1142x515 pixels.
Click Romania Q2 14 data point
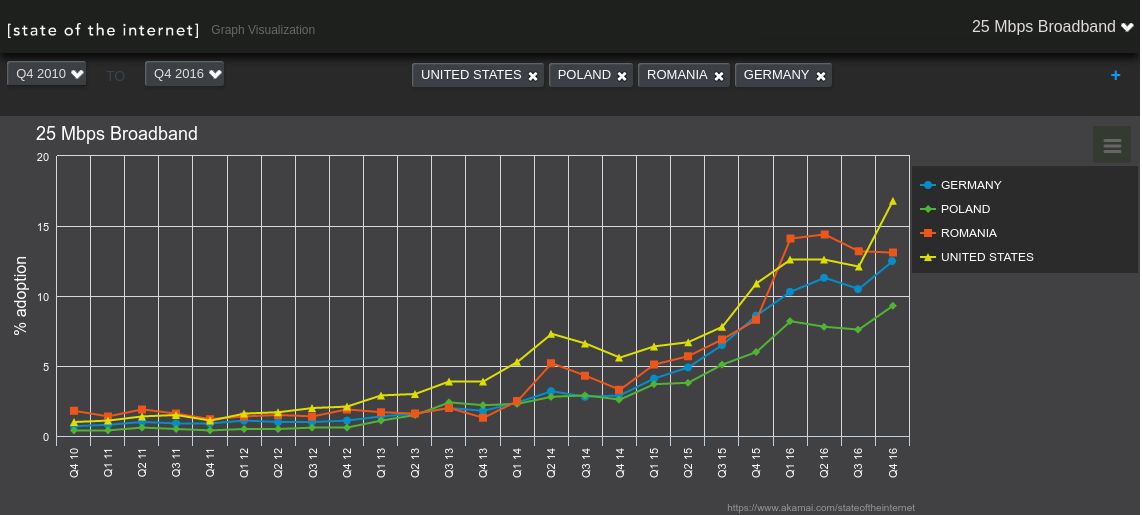[x=551, y=363]
